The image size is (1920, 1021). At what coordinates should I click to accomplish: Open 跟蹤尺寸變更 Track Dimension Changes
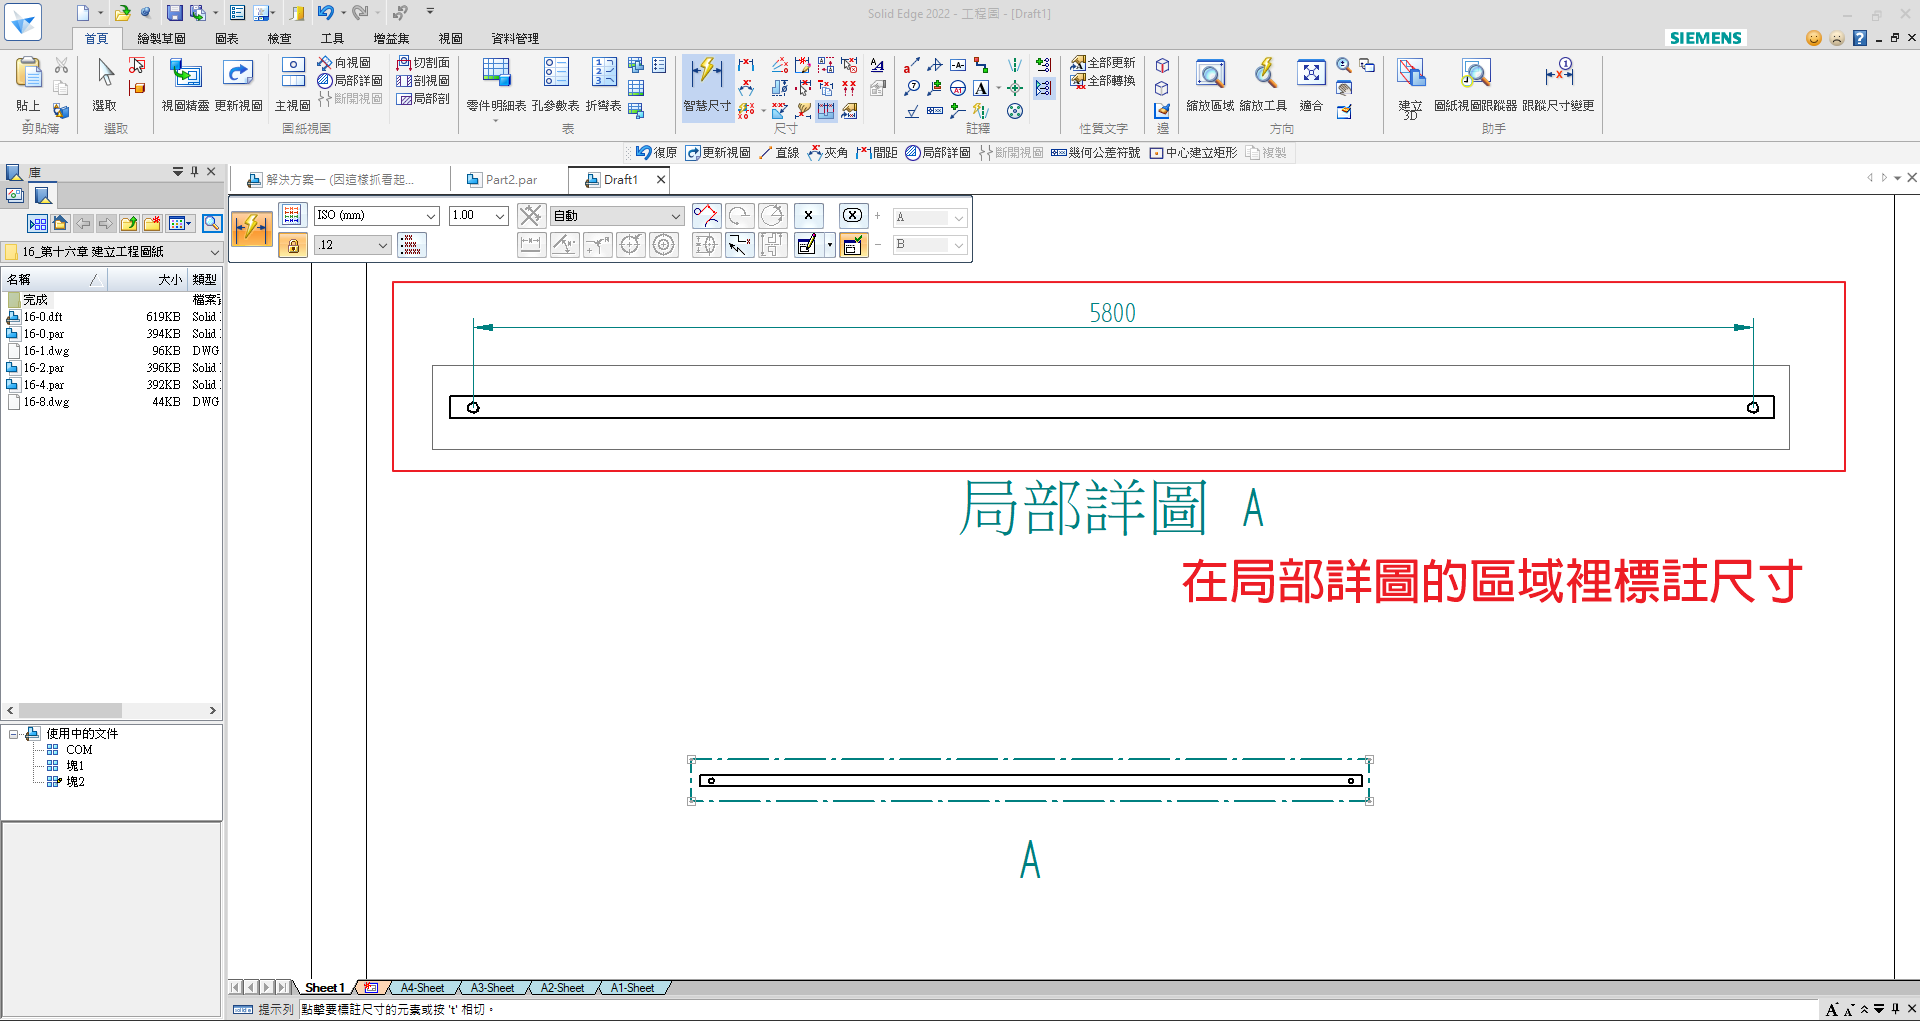point(1558,85)
